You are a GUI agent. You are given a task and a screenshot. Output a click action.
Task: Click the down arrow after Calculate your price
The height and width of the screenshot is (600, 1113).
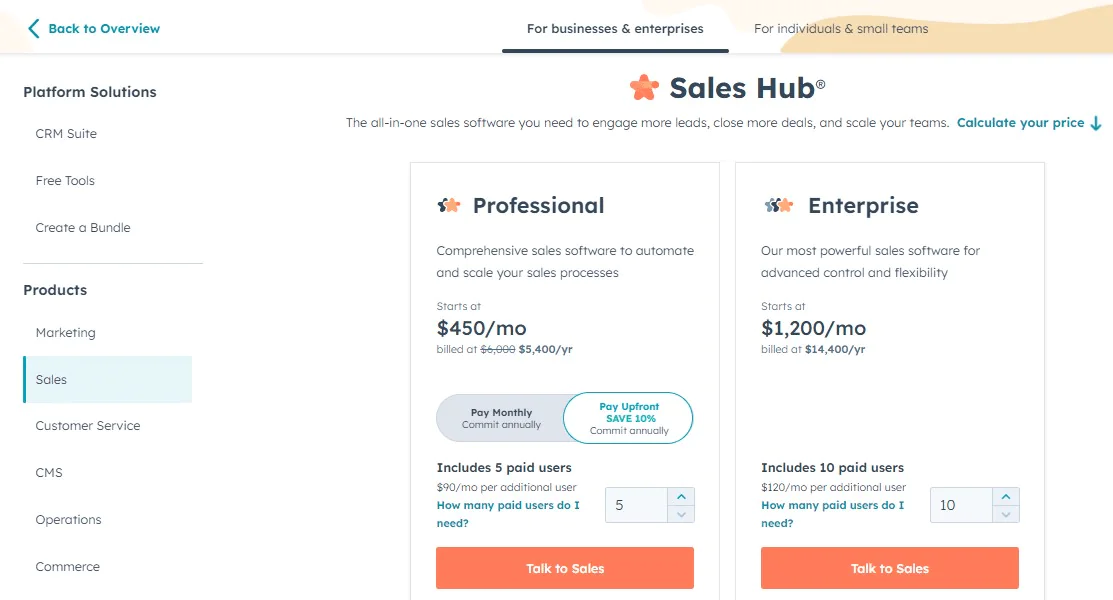coord(1096,123)
